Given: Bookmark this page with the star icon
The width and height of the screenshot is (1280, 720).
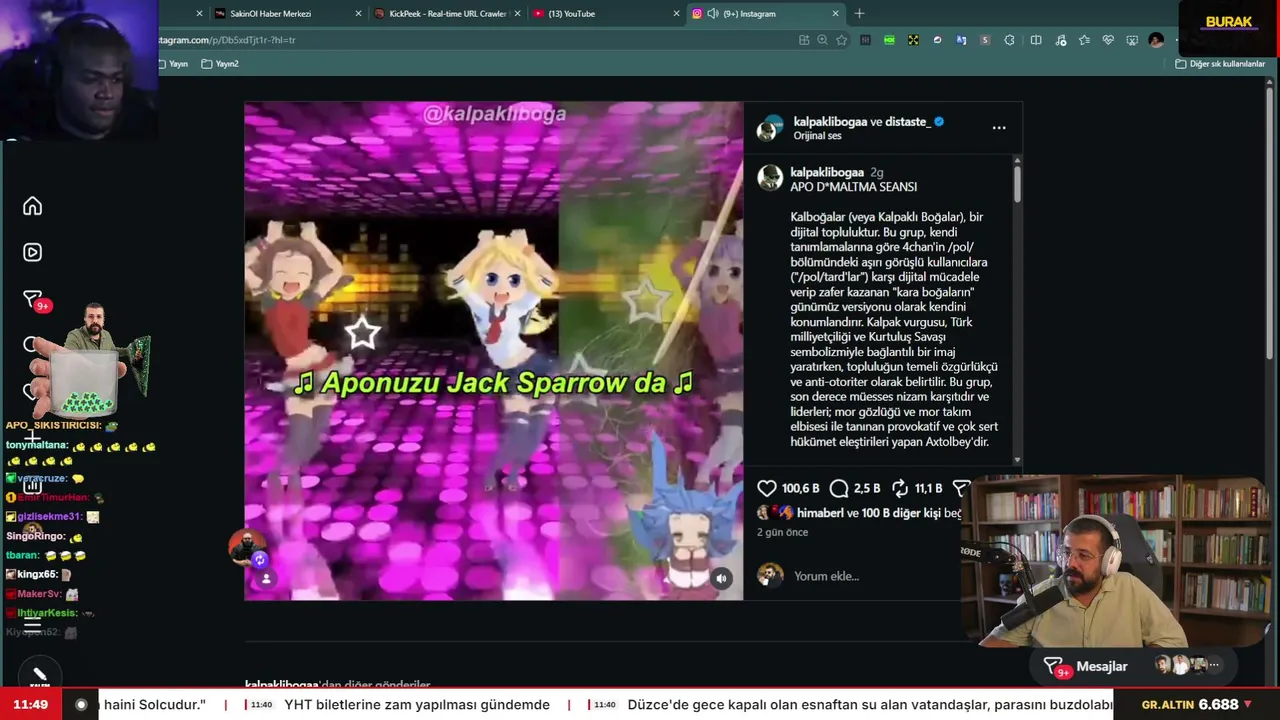Looking at the screenshot, I should tap(842, 40).
